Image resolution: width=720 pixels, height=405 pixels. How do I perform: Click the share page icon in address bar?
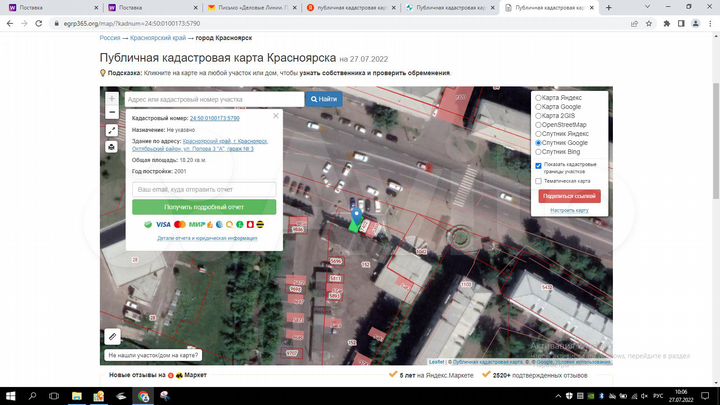(x=634, y=23)
